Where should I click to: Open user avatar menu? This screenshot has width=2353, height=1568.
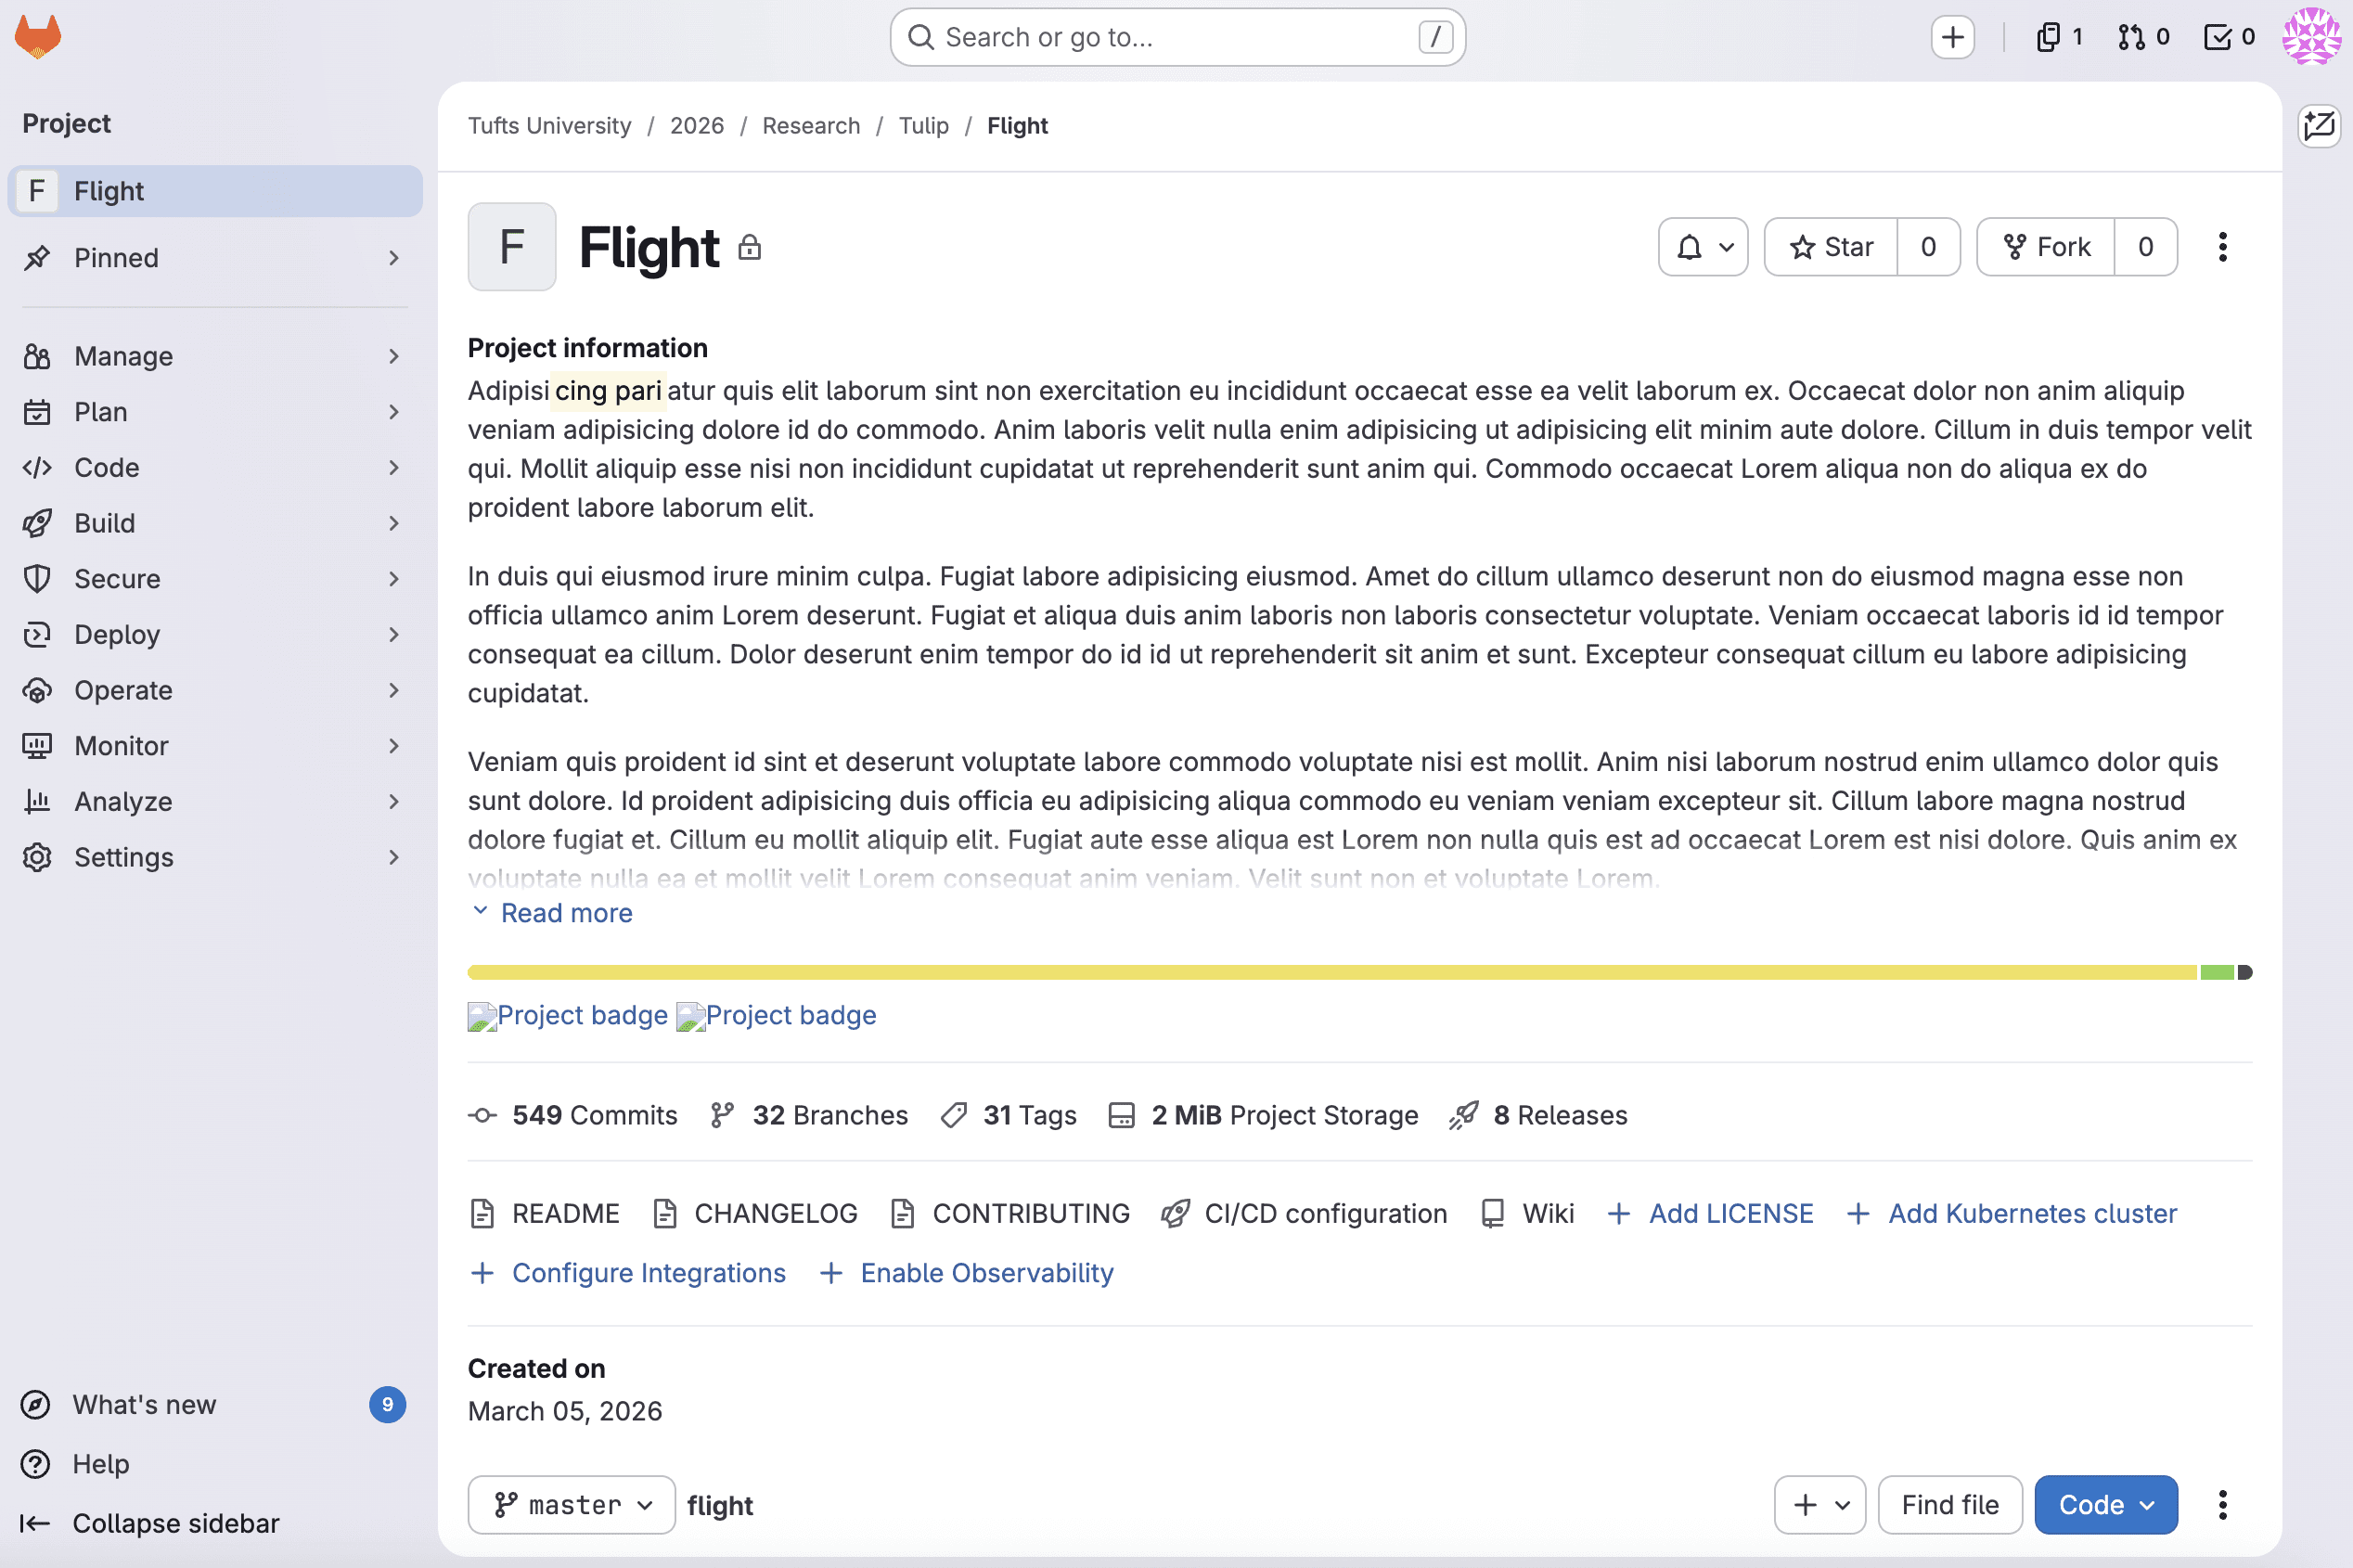tap(2311, 37)
